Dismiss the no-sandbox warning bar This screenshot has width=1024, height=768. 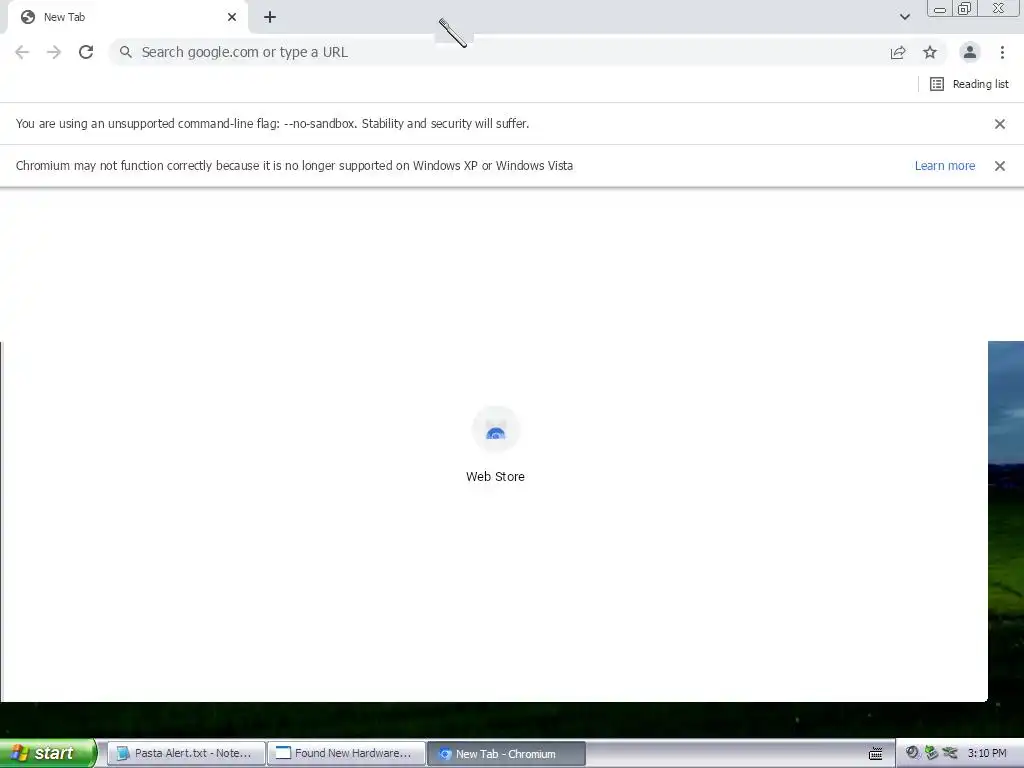coord(1000,124)
